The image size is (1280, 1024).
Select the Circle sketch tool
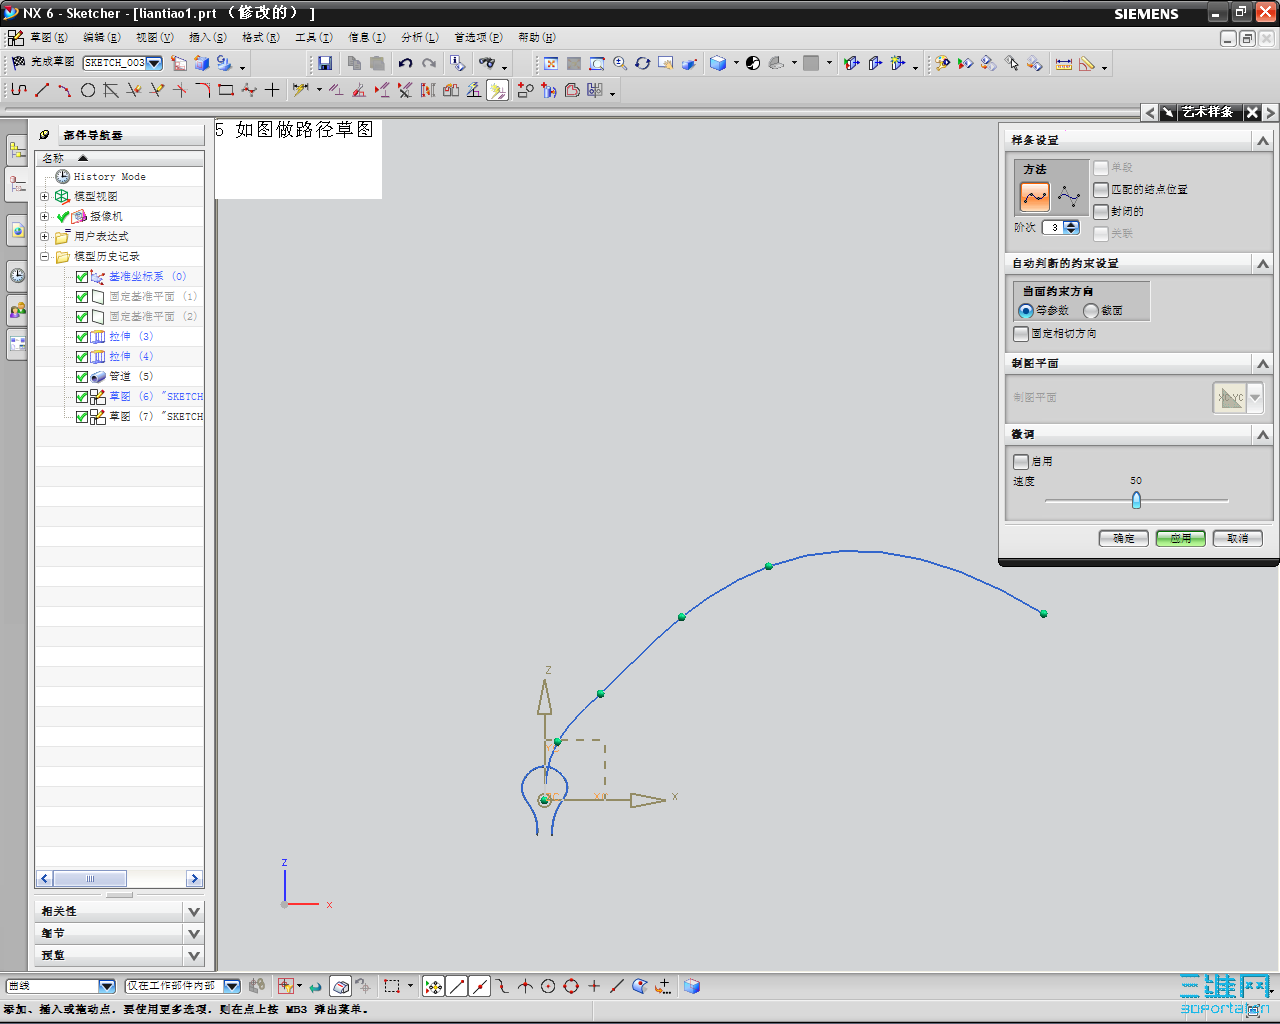pyautogui.click(x=88, y=90)
